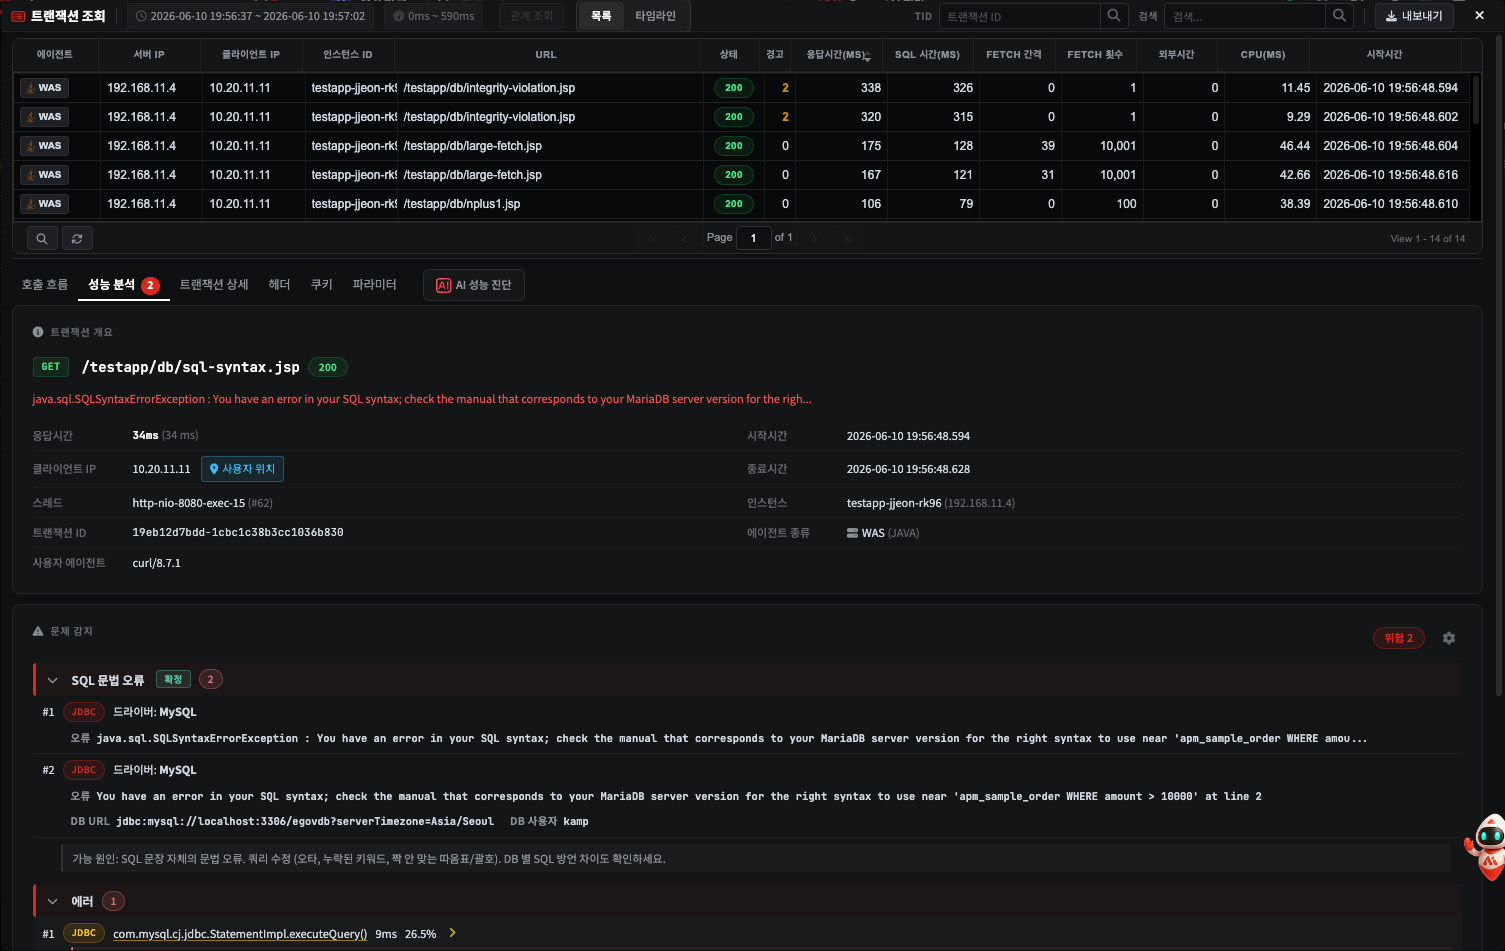The height and width of the screenshot is (951, 1505).
Task: Expand the executeQuery() error detail arrow
Action: (x=453, y=933)
